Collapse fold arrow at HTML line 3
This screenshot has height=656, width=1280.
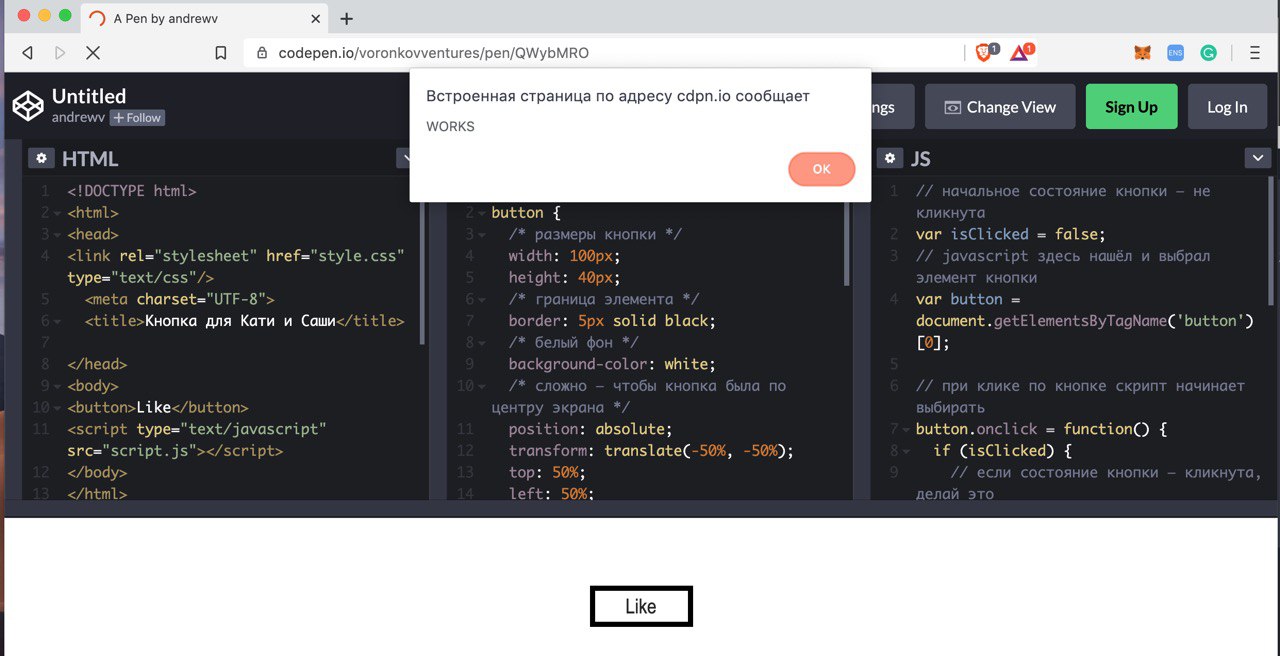pyautogui.click(x=58, y=235)
